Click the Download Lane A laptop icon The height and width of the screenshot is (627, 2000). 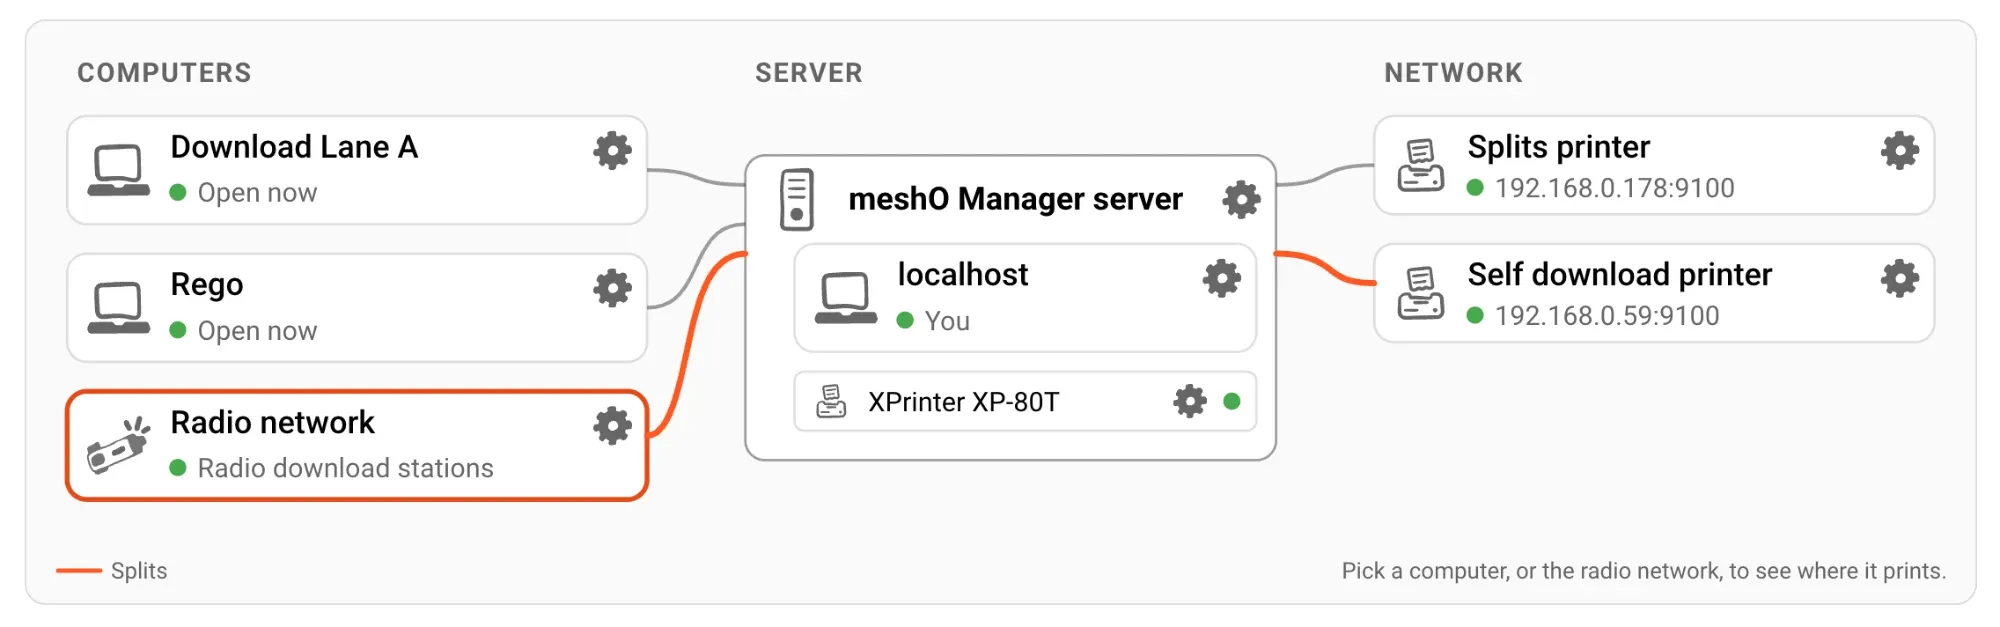(x=118, y=170)
